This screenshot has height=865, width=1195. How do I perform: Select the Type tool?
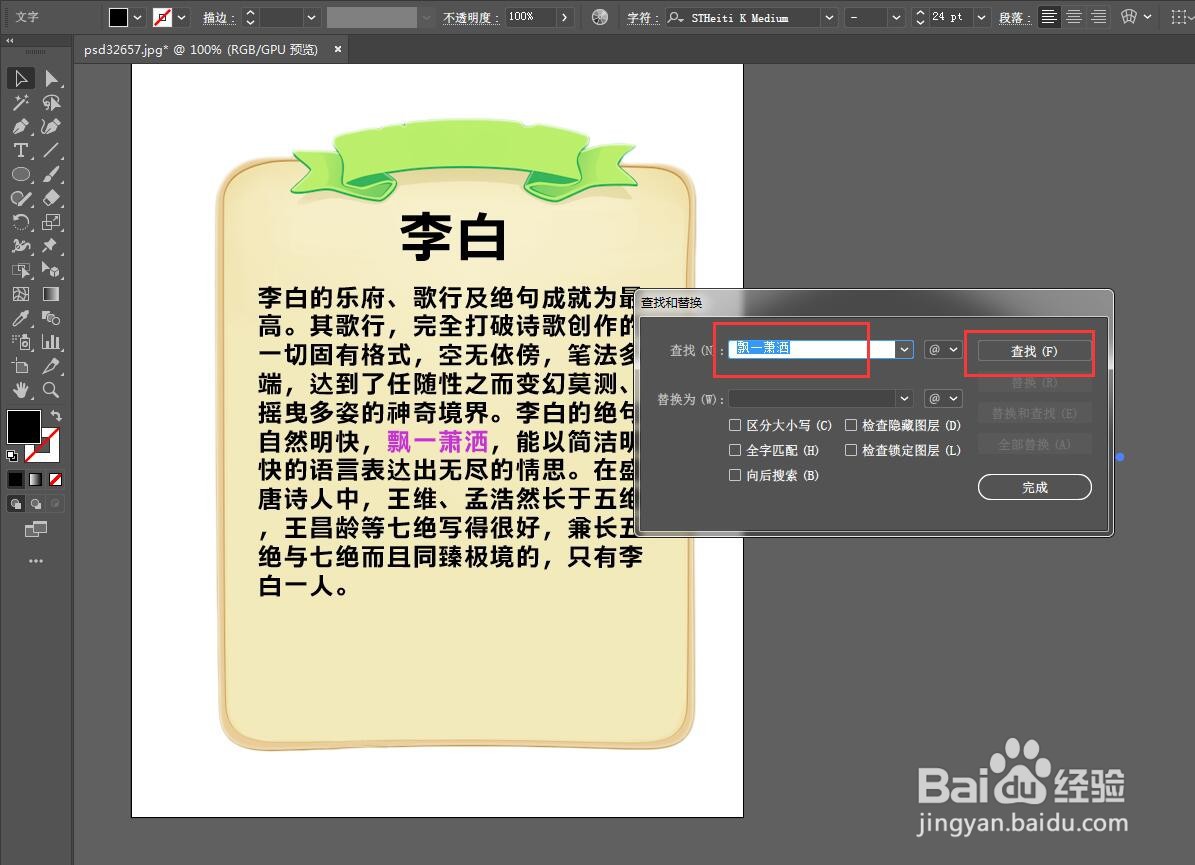click(x=19, y=152)
